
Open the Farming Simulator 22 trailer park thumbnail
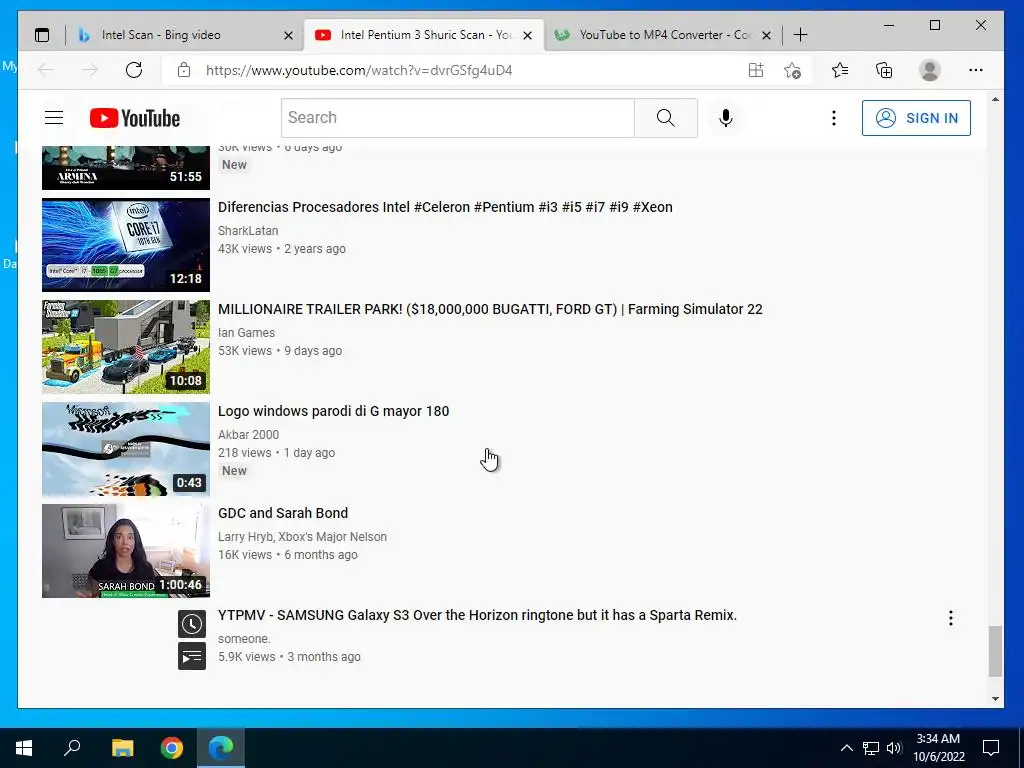pos(126,347)
